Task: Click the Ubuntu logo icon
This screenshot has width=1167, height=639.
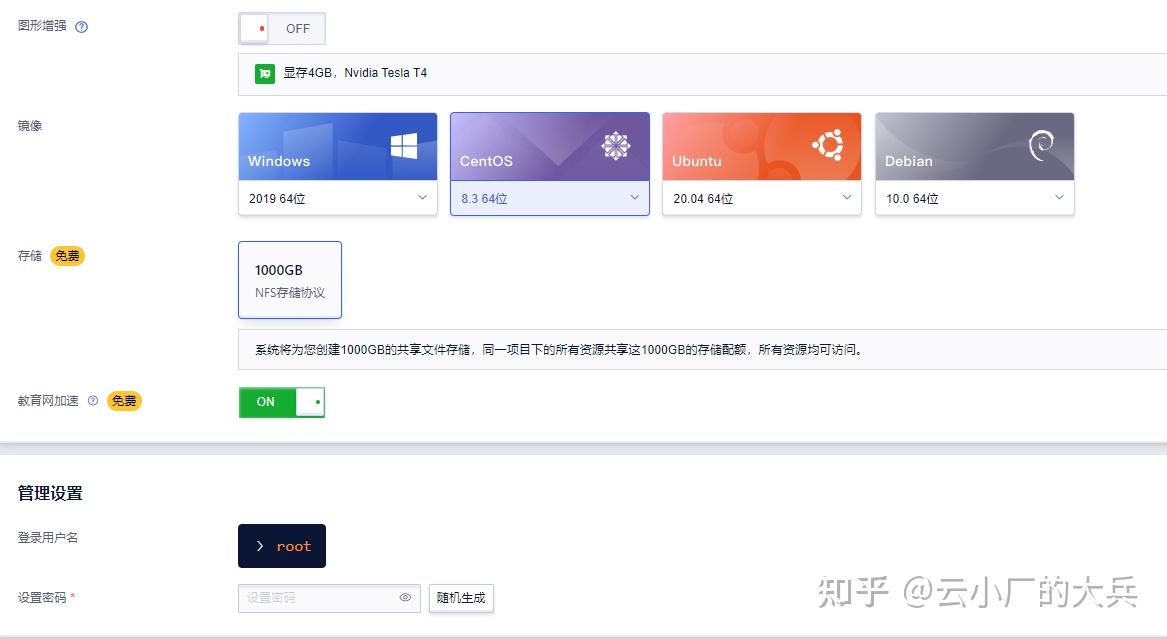Action: pyautogui.click(x=830, y=145)
